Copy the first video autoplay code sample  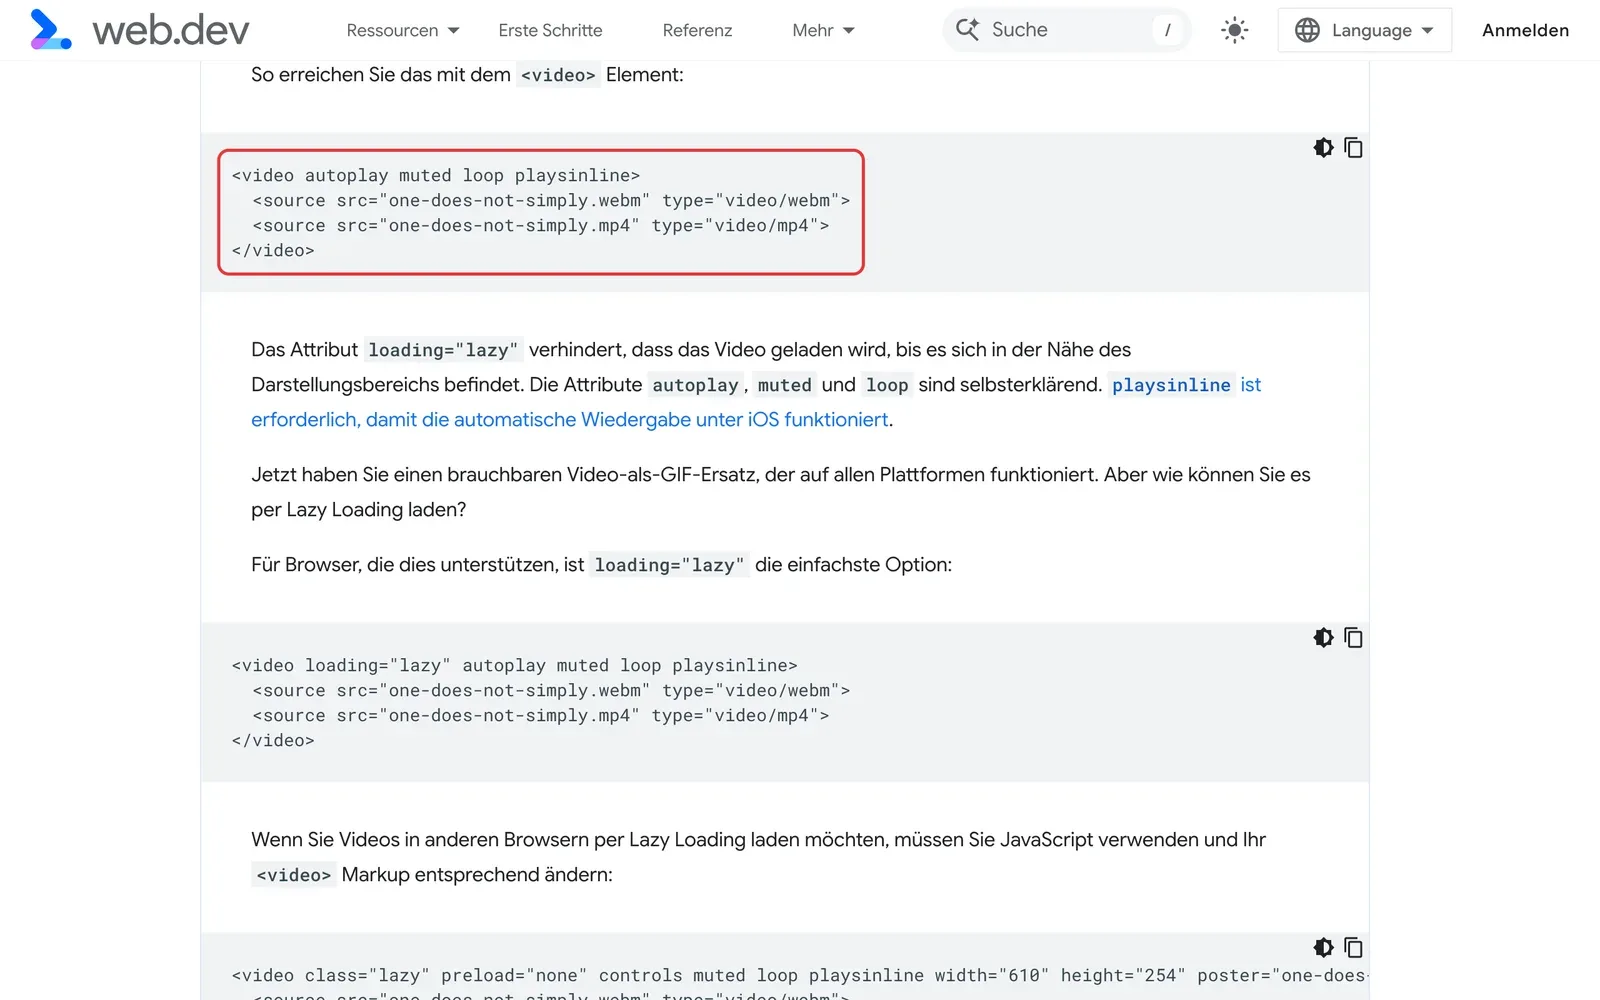1353,148
